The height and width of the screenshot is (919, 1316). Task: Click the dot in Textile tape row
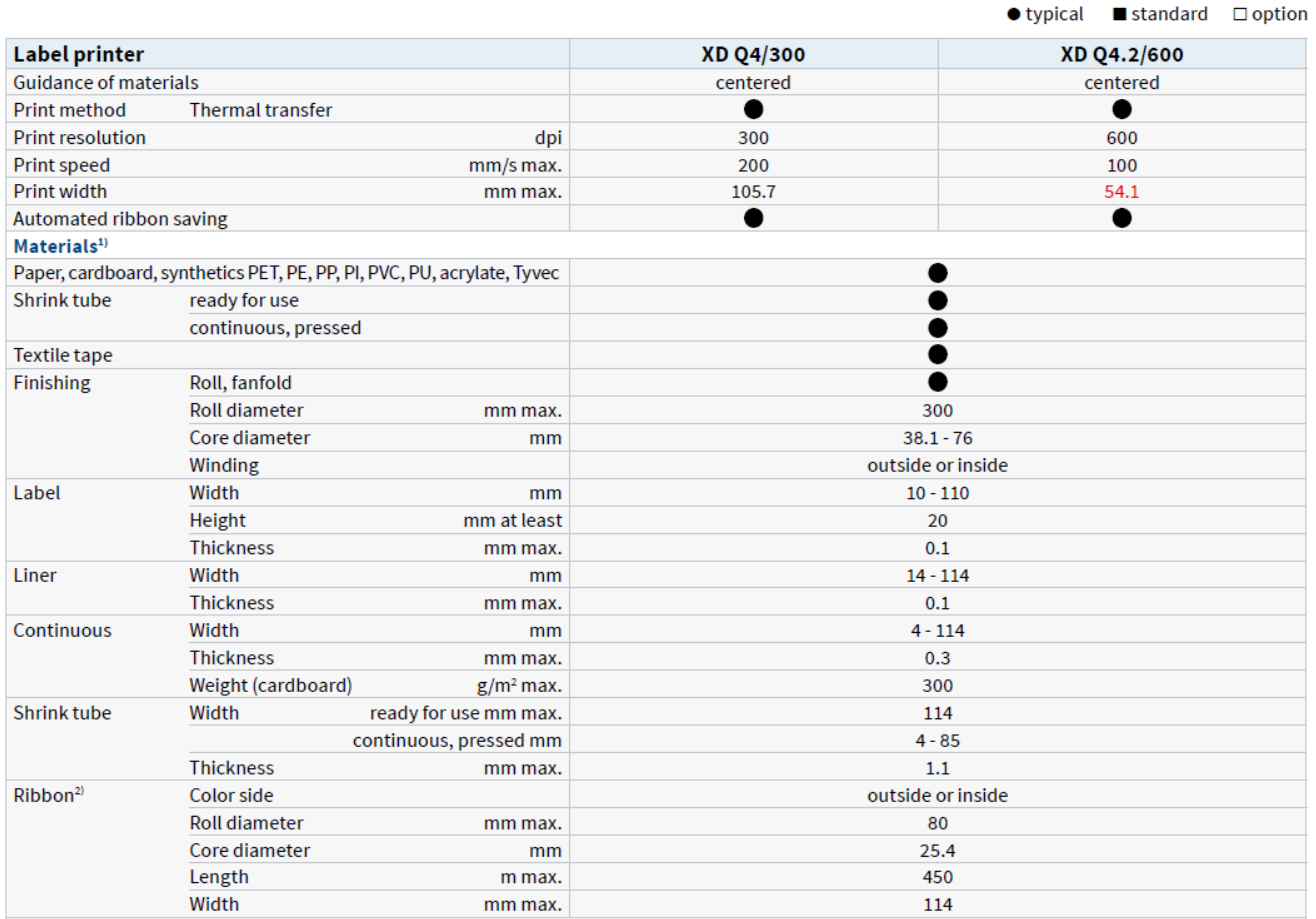(937, 354)
